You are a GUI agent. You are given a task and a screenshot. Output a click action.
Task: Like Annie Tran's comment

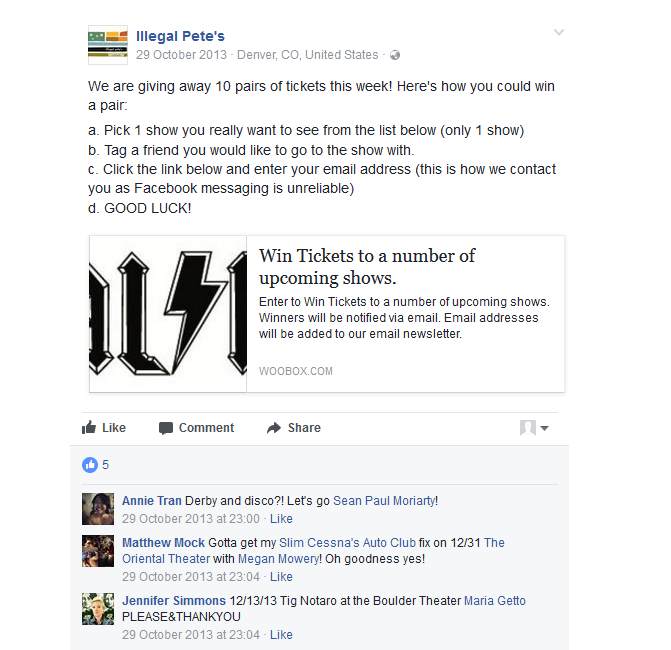click(281, 519)
